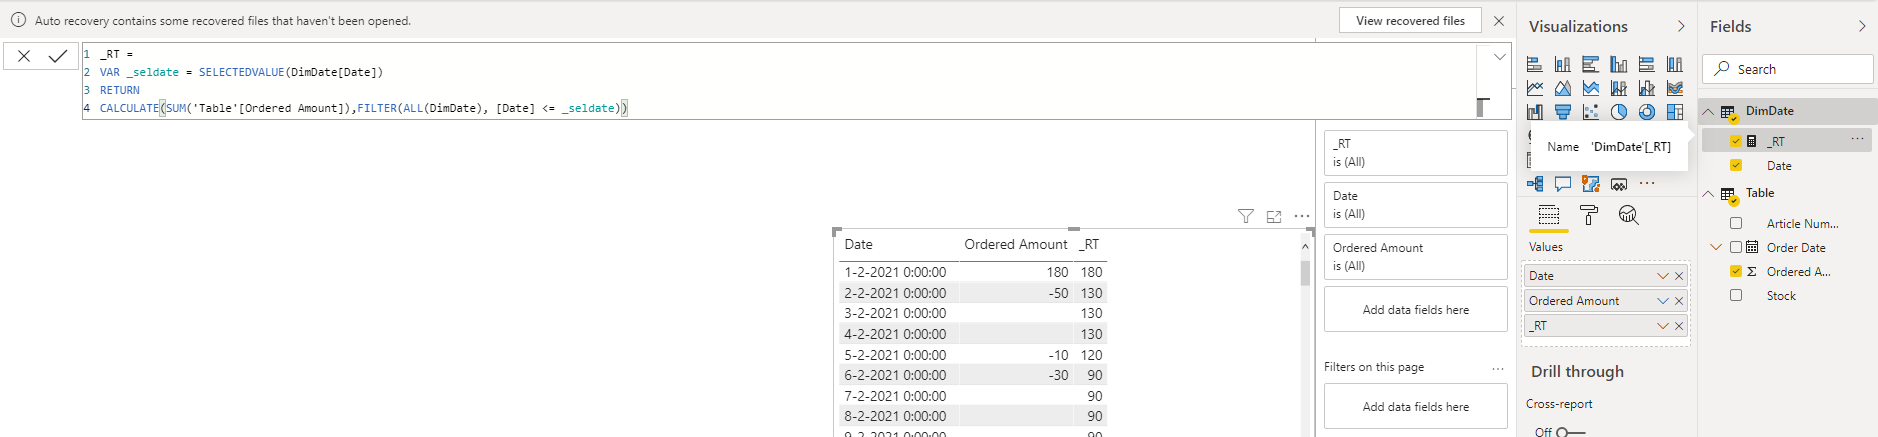
Task: Select the 100% stacked column chart visual
Action: pos(1675,64)
